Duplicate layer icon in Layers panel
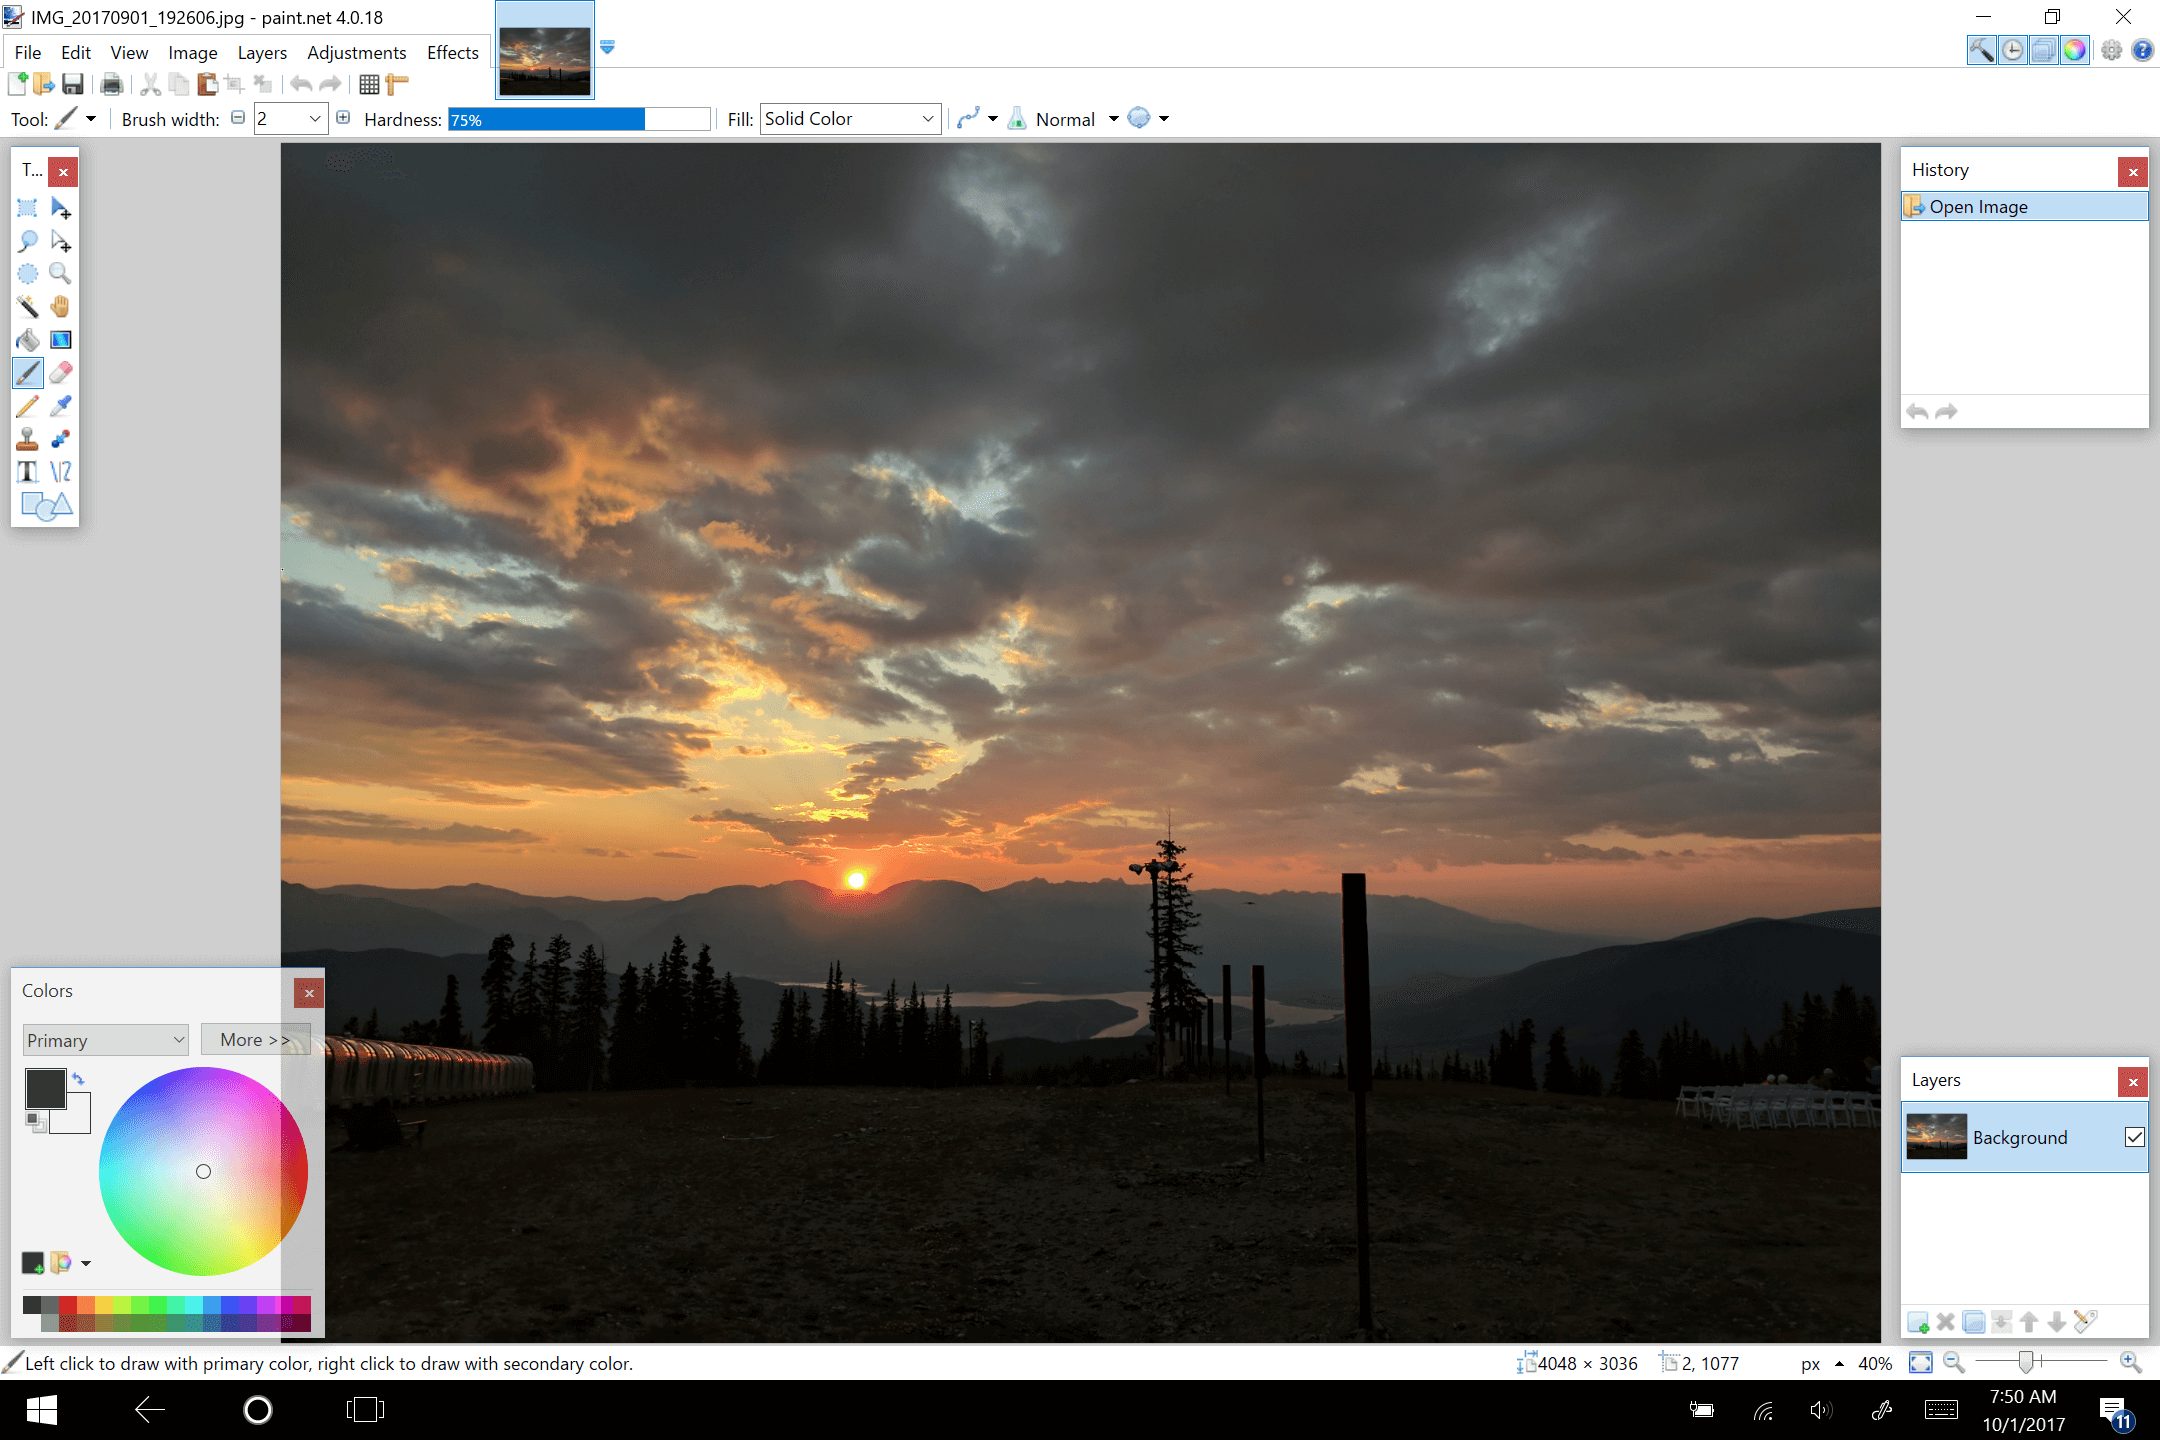 click(x=1974, y=1322)
